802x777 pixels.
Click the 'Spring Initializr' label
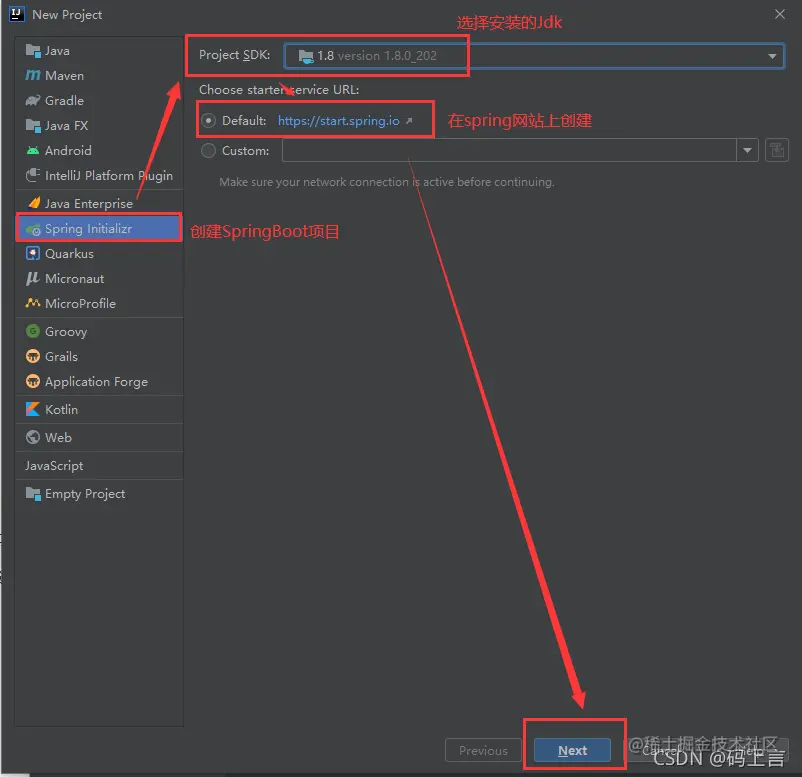pyautogui.click(x=88, y=229)
